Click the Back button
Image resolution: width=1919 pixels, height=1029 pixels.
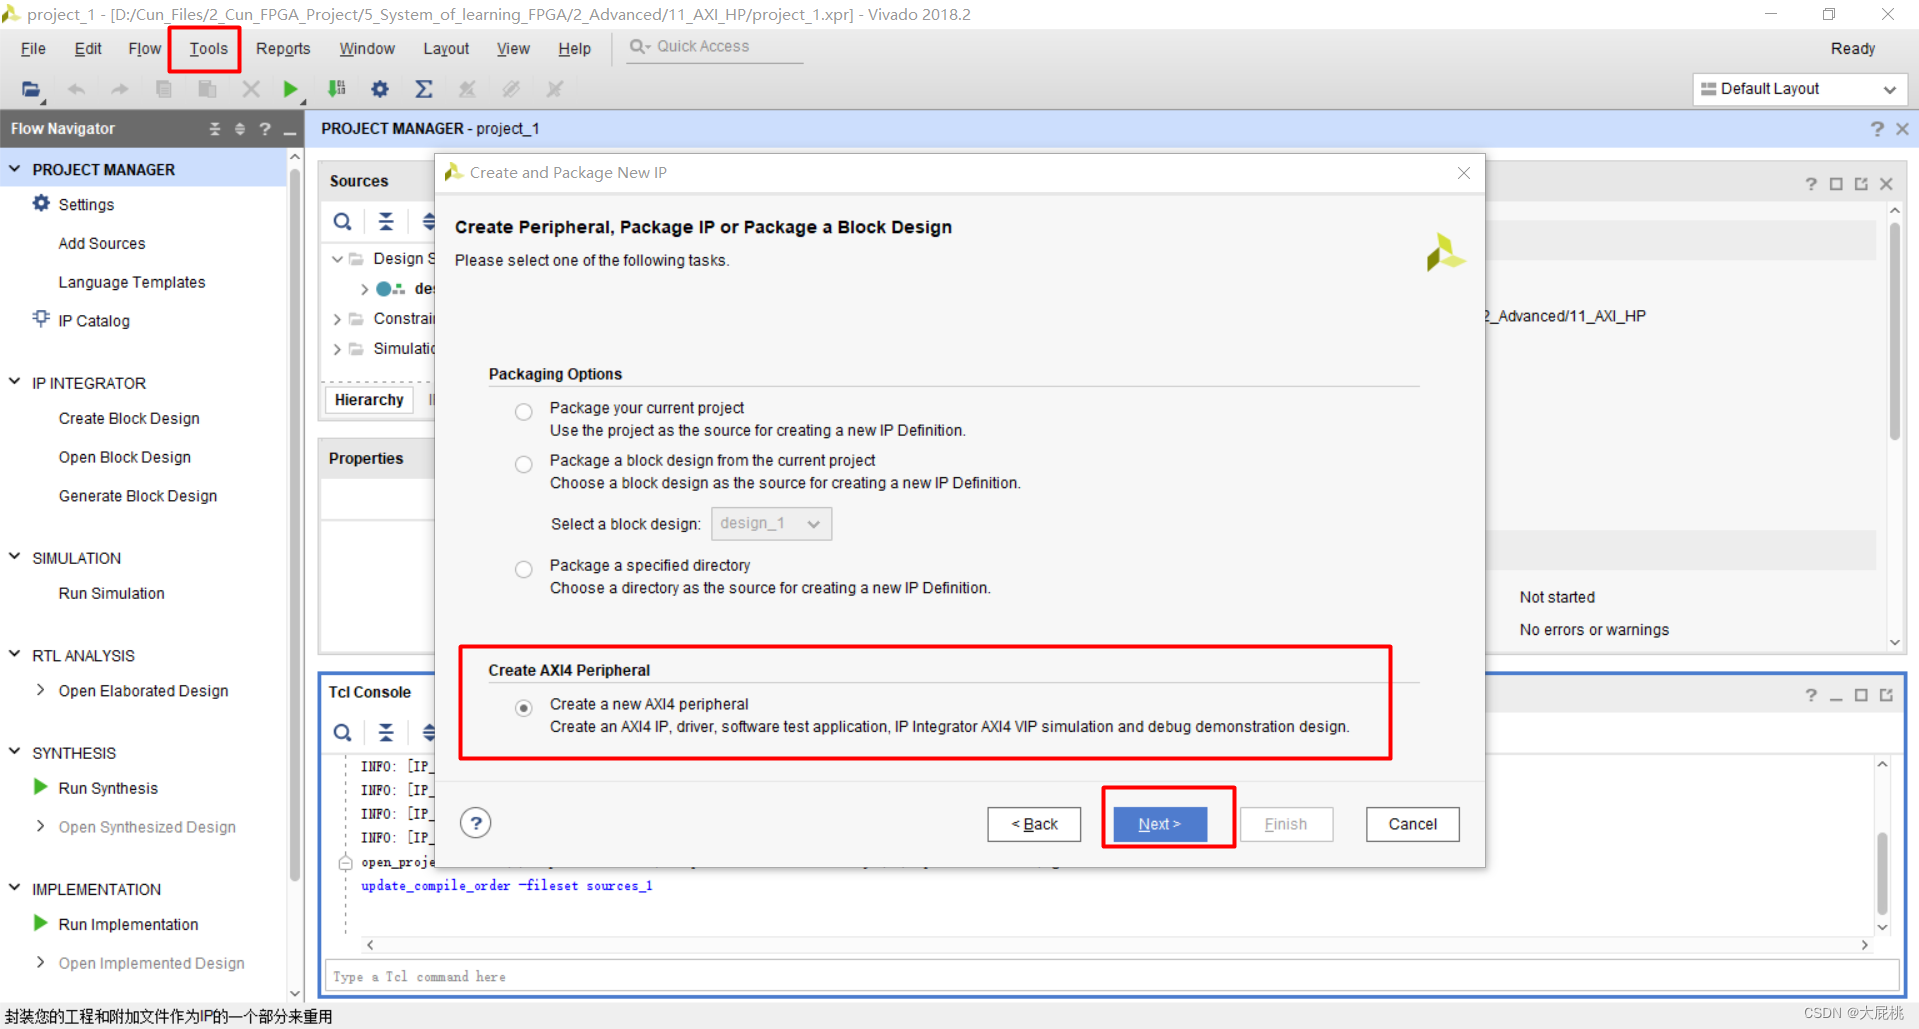click(1034, 824)
